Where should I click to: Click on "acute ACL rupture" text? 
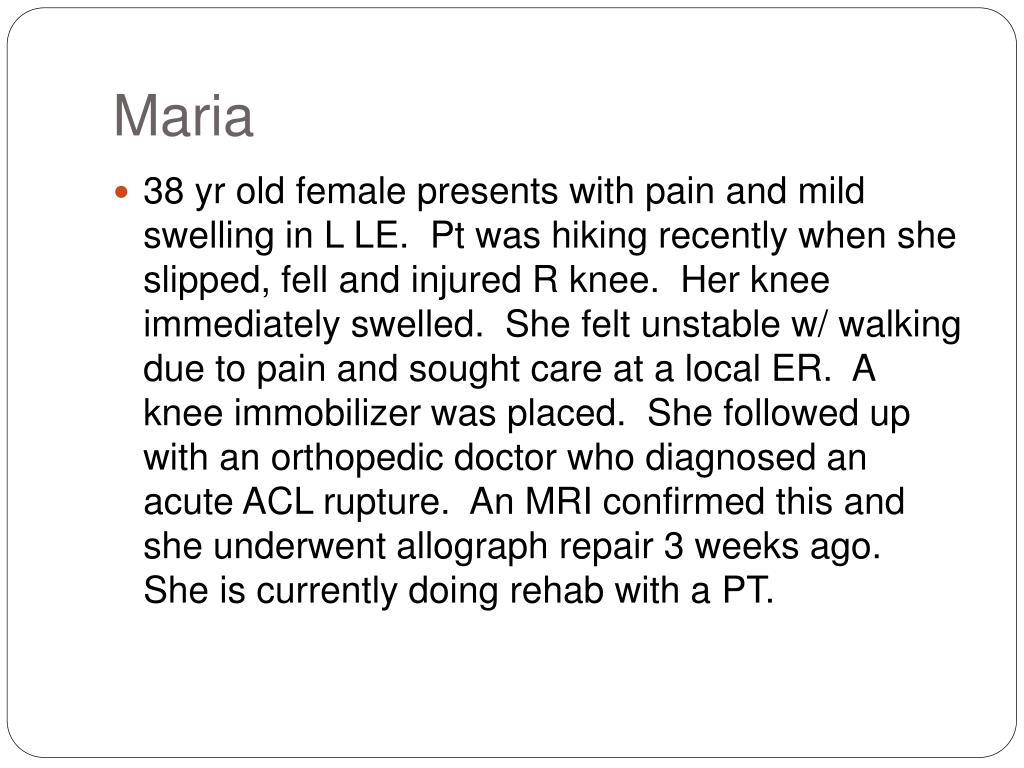292,502
